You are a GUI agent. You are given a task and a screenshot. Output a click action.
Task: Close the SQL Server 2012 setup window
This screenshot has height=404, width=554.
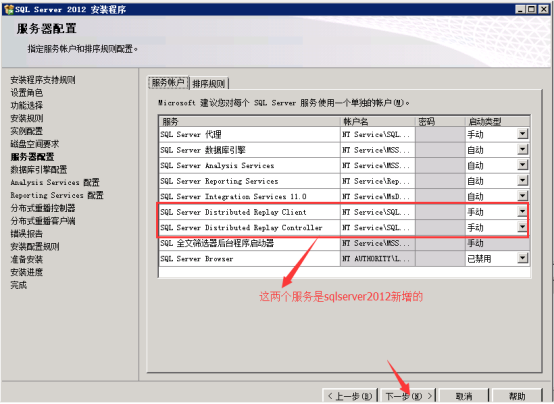pos(543,10)
